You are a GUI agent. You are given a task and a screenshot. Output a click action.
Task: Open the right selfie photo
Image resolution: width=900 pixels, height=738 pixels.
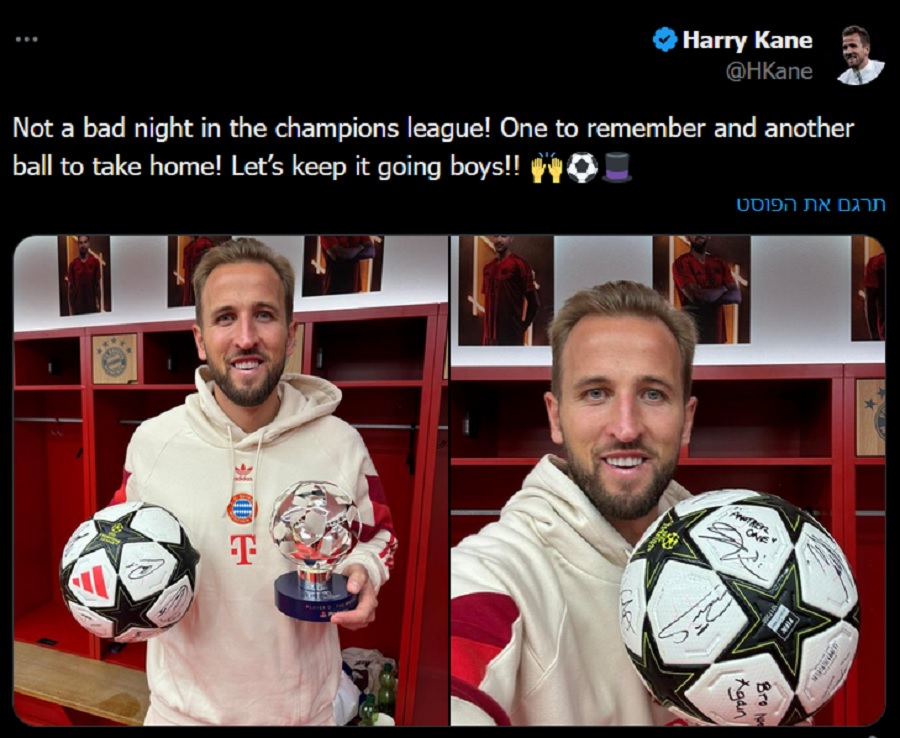(668, 480)
